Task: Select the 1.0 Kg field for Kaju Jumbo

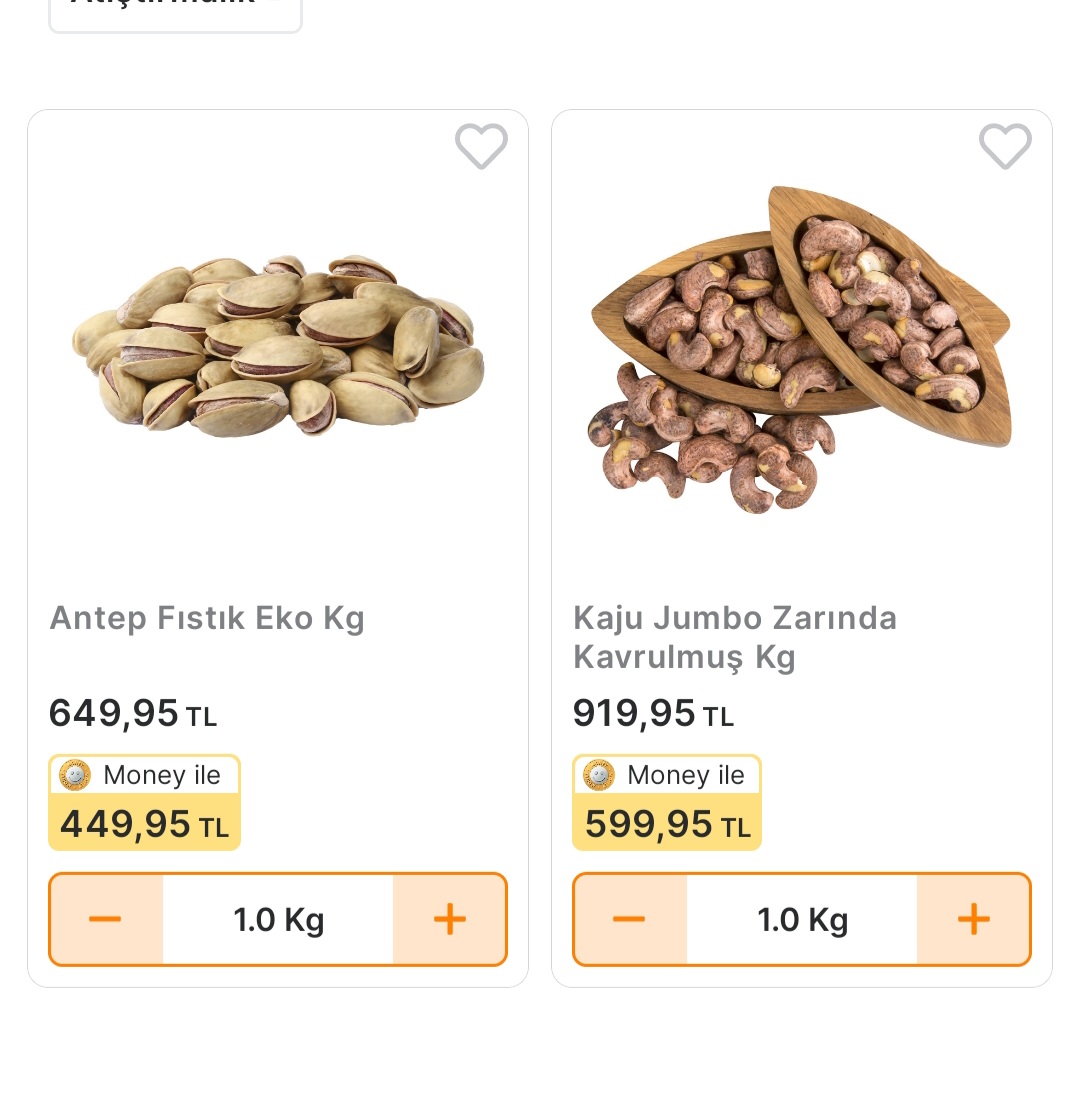Action: [802, 920]
